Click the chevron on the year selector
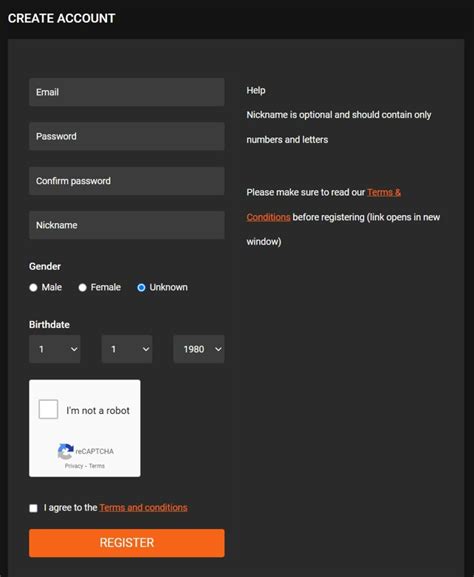The image size is (474, 577). pyautogui.click(x=218, y=349)
